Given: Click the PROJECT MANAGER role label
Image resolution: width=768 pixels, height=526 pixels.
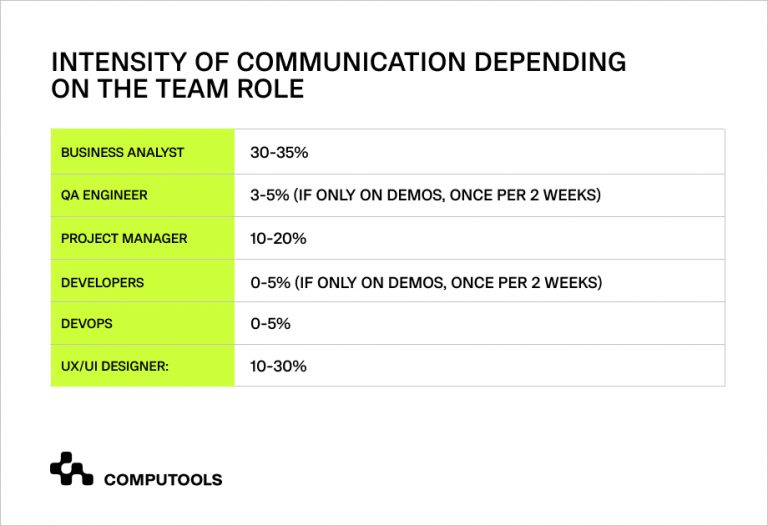Looking at the screenshot, I should (x=124, y=239).
